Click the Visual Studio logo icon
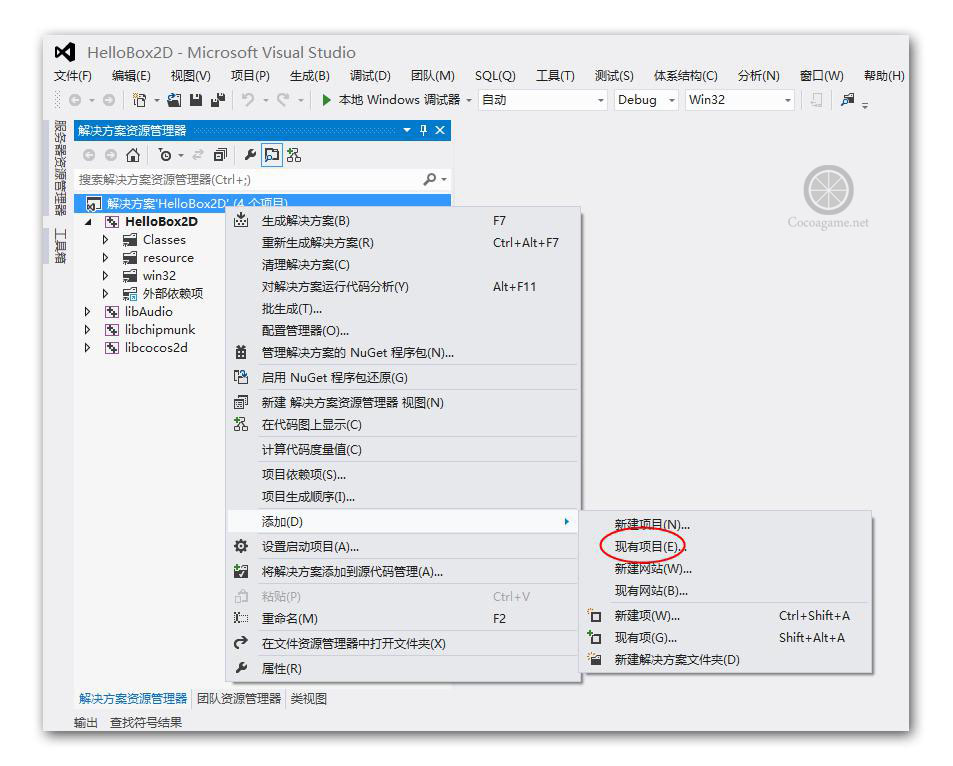The width and height of the screenshot is (953, 766). (65, 52)
